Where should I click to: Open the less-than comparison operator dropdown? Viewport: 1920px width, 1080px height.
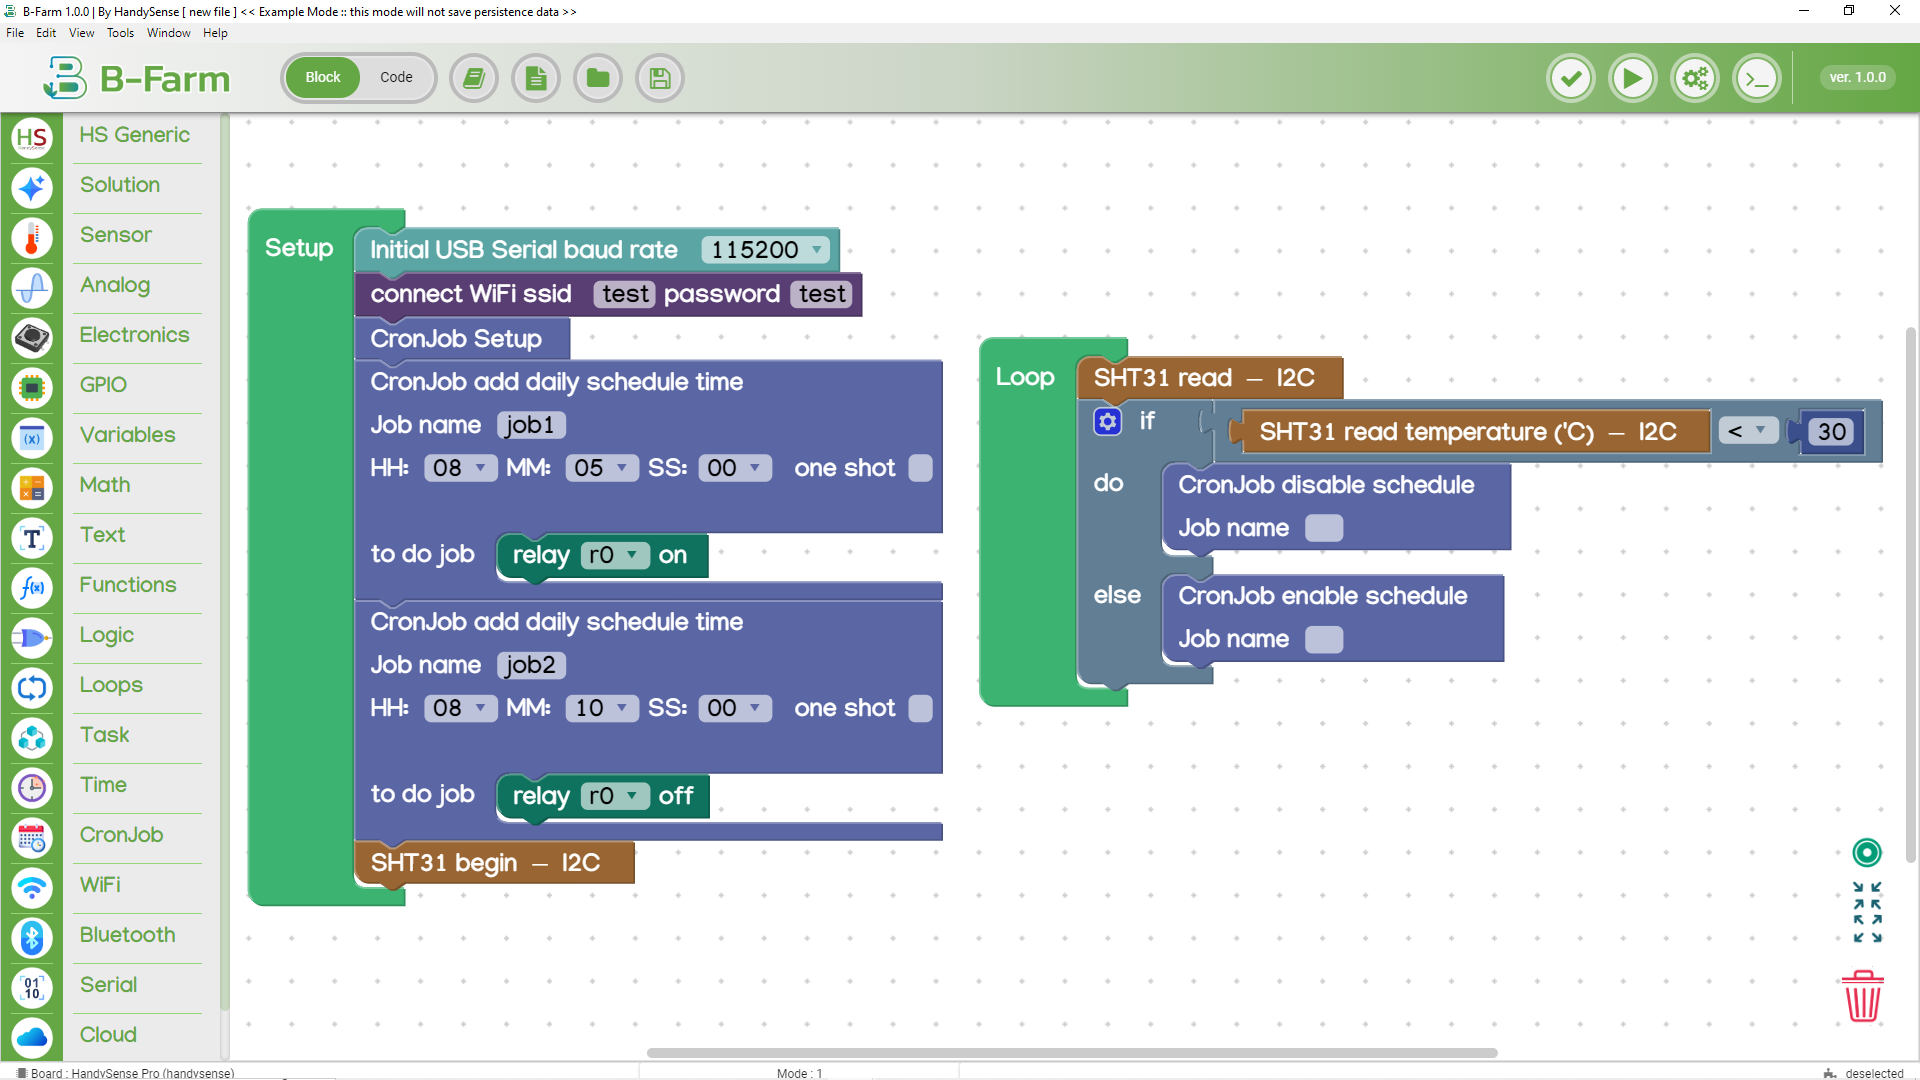(x=1747, y=431)
